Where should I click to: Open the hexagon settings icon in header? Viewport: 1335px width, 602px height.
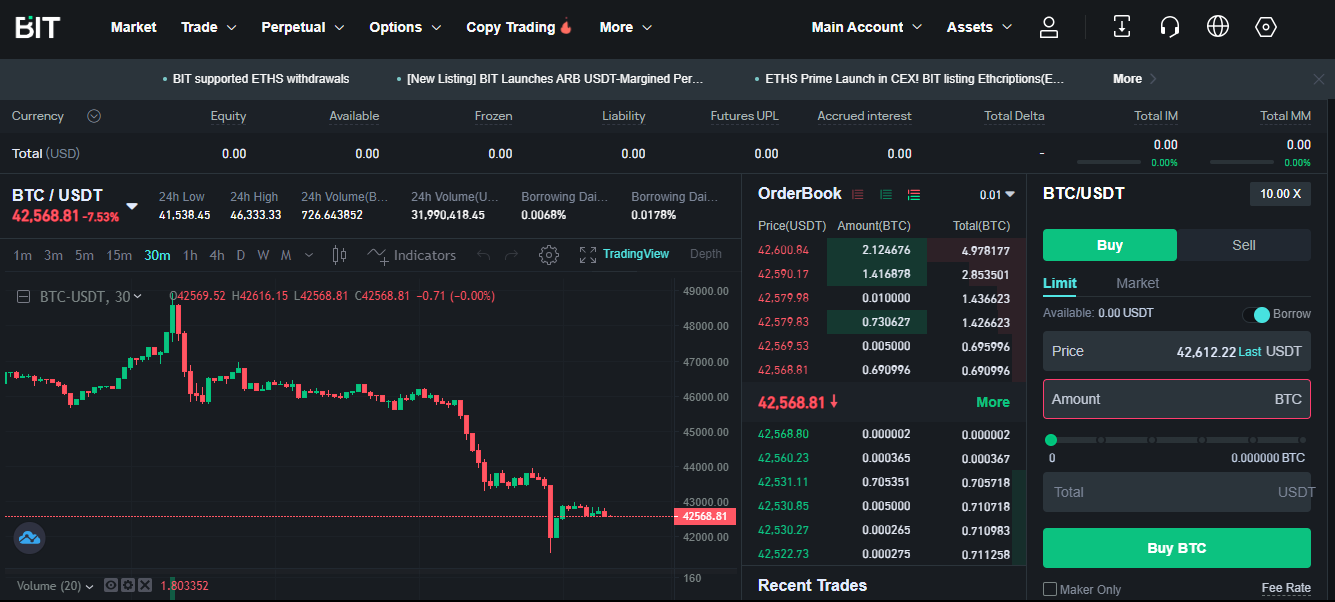pos(1266,27)
